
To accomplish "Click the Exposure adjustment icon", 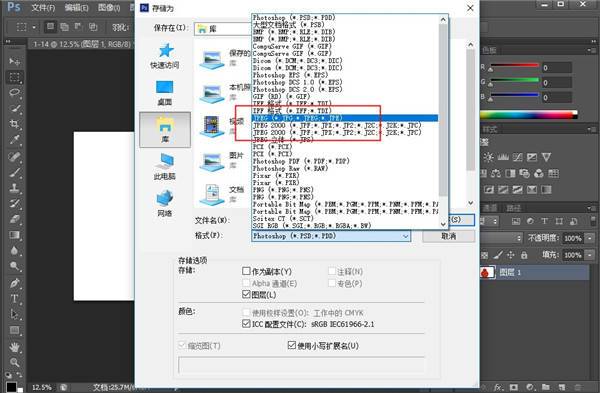I will point(532,157).
